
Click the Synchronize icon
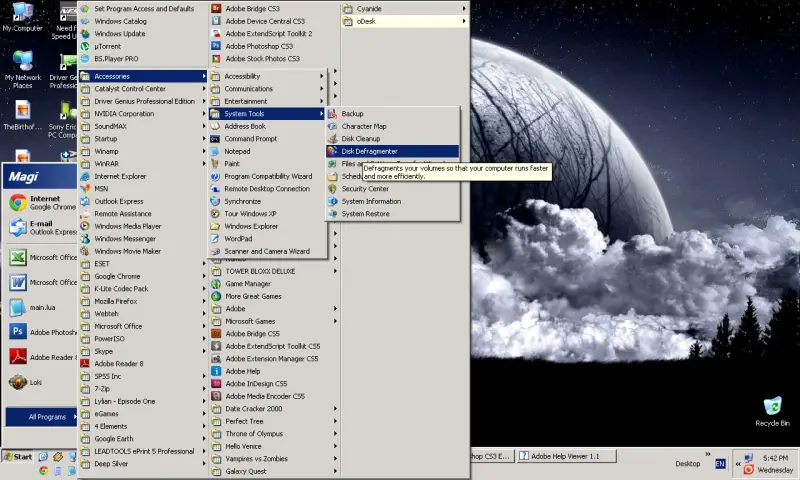pyautogui.click(x=215, y=201)
